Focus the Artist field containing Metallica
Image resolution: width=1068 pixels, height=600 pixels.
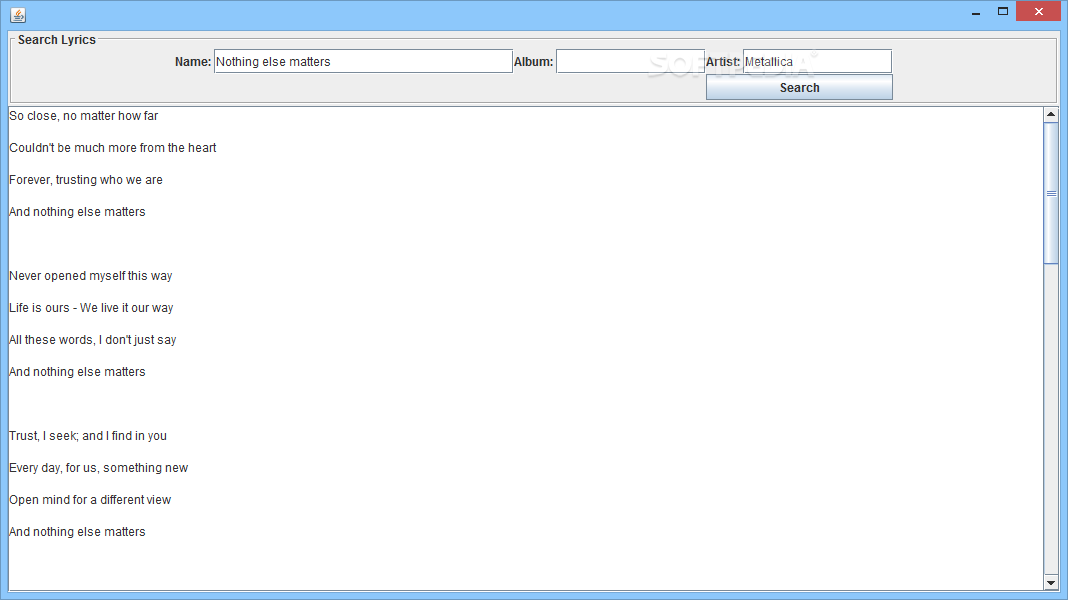(x=817, y=61)
